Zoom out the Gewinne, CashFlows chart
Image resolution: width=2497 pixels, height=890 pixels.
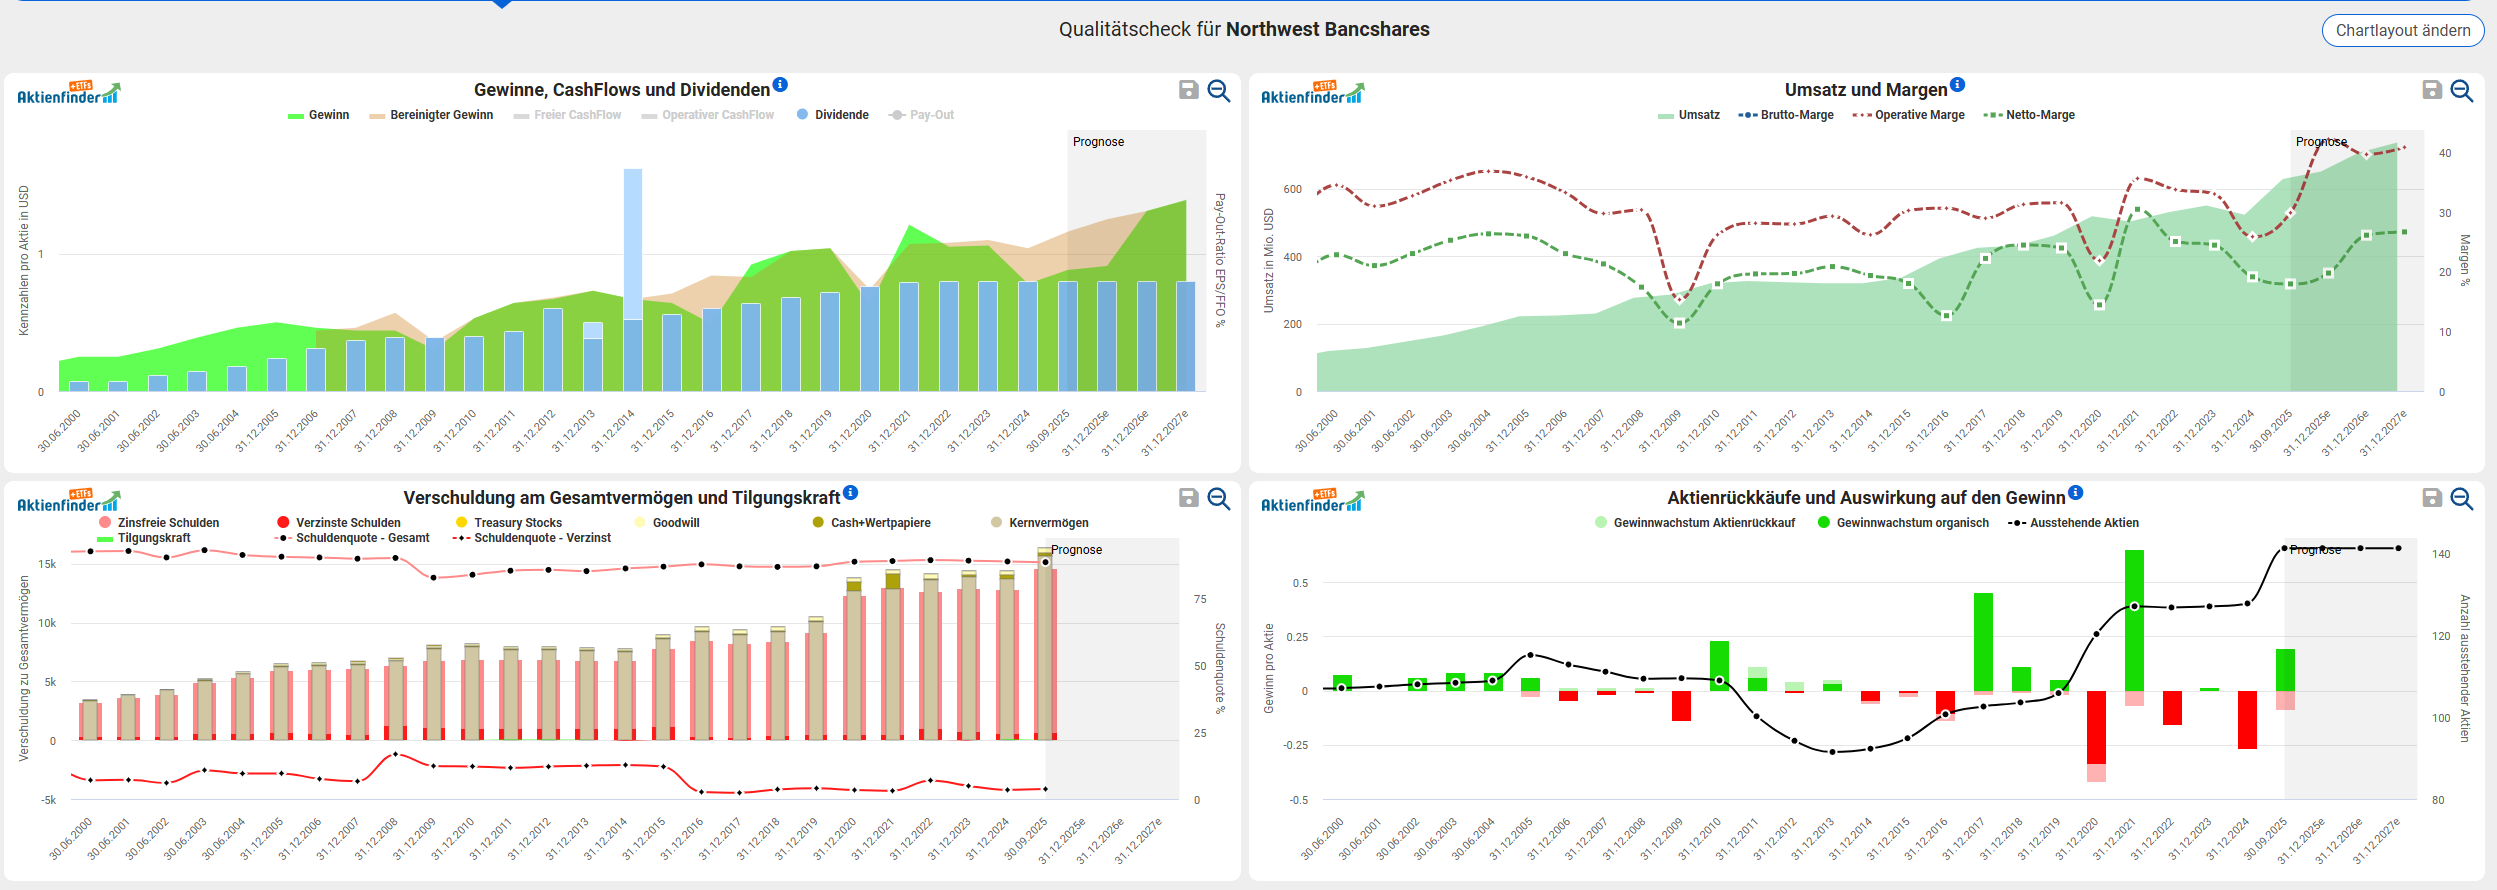pos(1218,90)
